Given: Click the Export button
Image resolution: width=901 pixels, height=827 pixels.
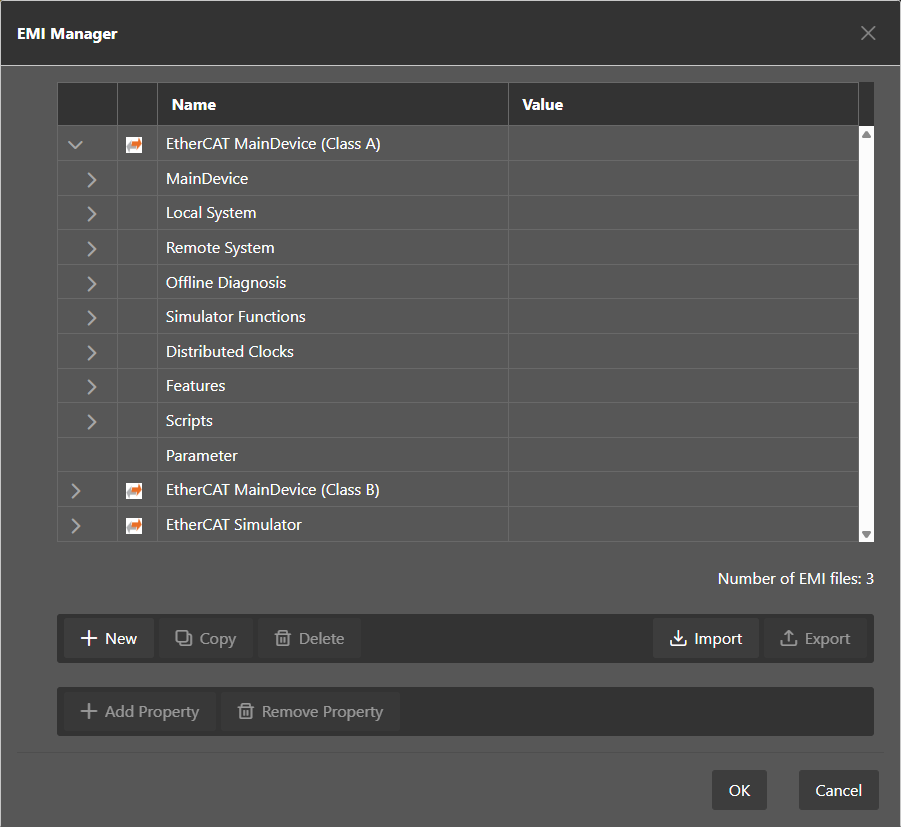Looking at the screenshot, I should click(x=815, y=638).
